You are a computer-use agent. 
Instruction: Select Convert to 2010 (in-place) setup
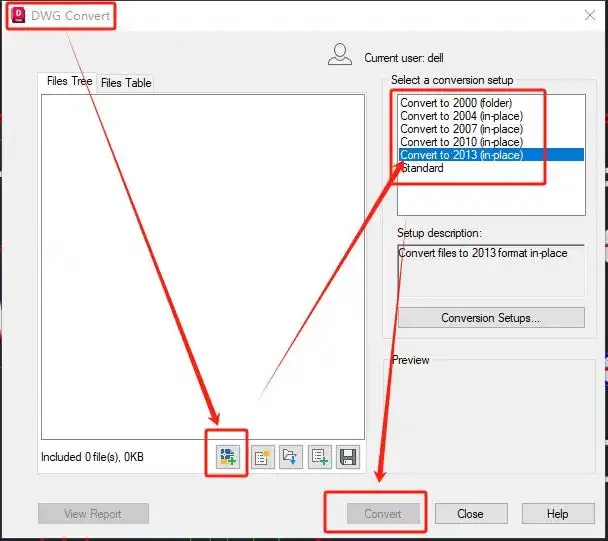point(461,142)
